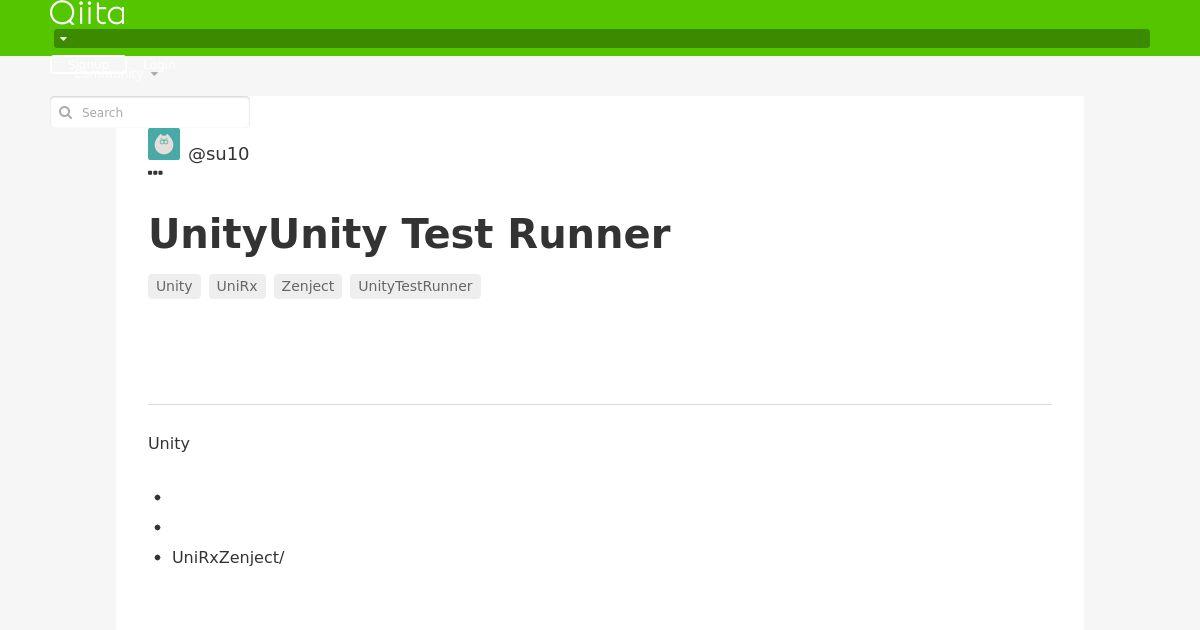Click the 'Unity' paragraph text

(169, 443)
